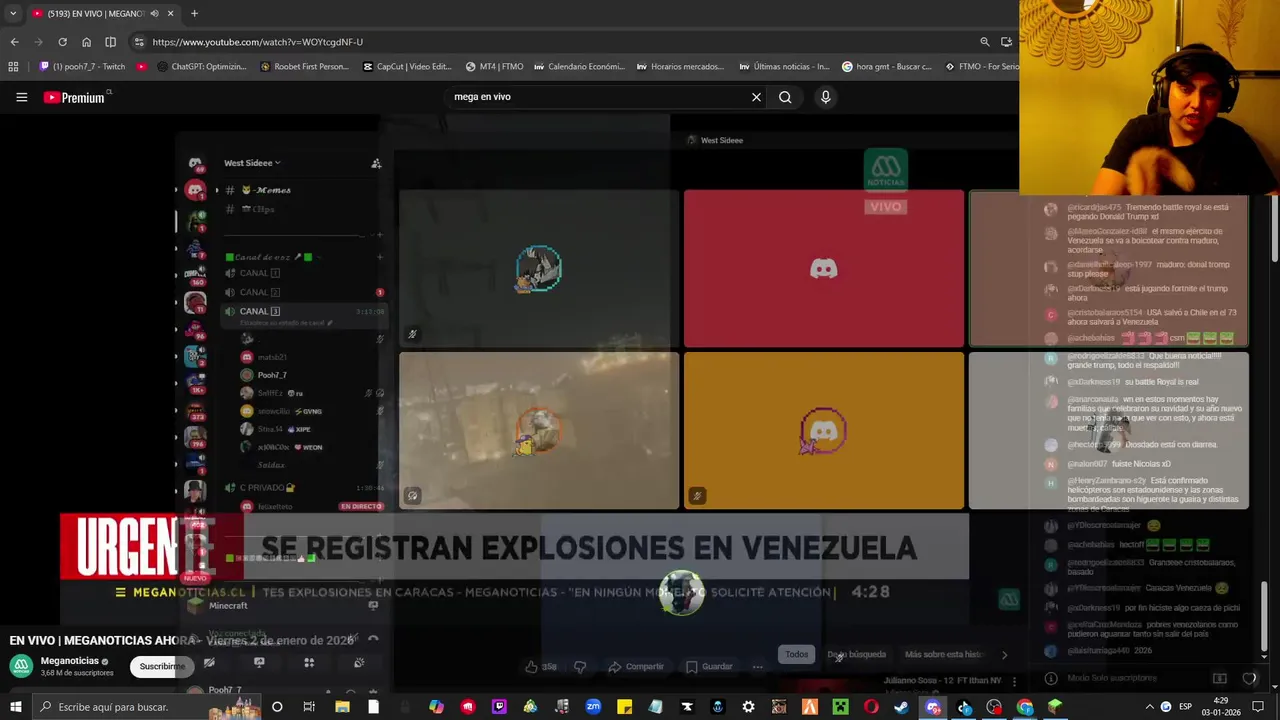This screenshot has height=720, width=1280.
Task: Open Chrome from the Windows taskbar
Action: tap(1025, 707)
